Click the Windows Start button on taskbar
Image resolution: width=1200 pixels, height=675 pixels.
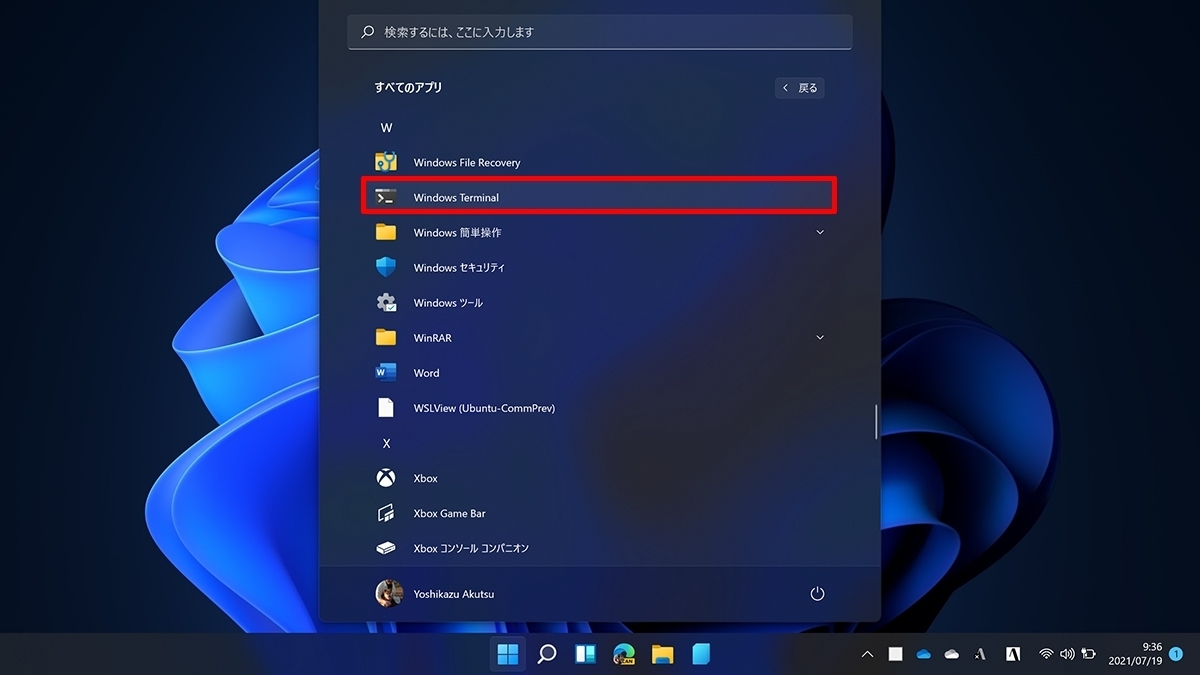coord(508,654)
